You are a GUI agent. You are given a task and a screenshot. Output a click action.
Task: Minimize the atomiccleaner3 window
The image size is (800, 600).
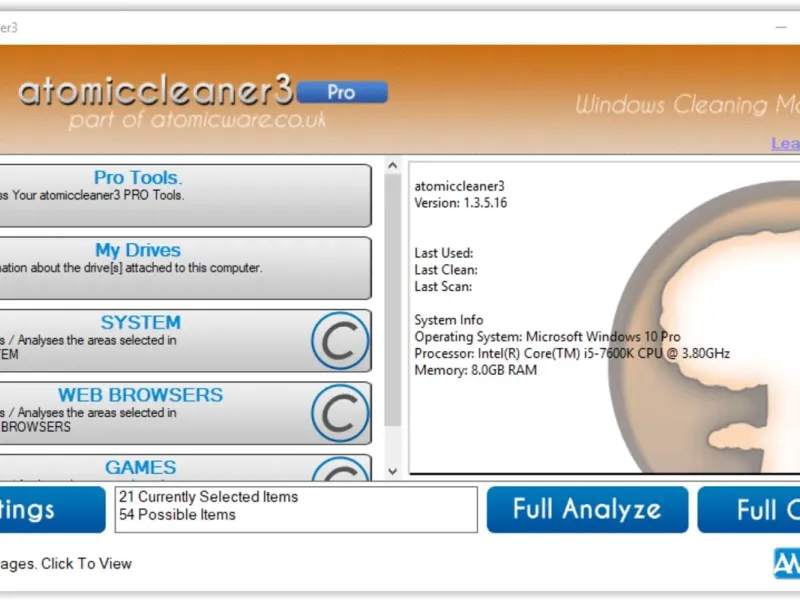781,27
